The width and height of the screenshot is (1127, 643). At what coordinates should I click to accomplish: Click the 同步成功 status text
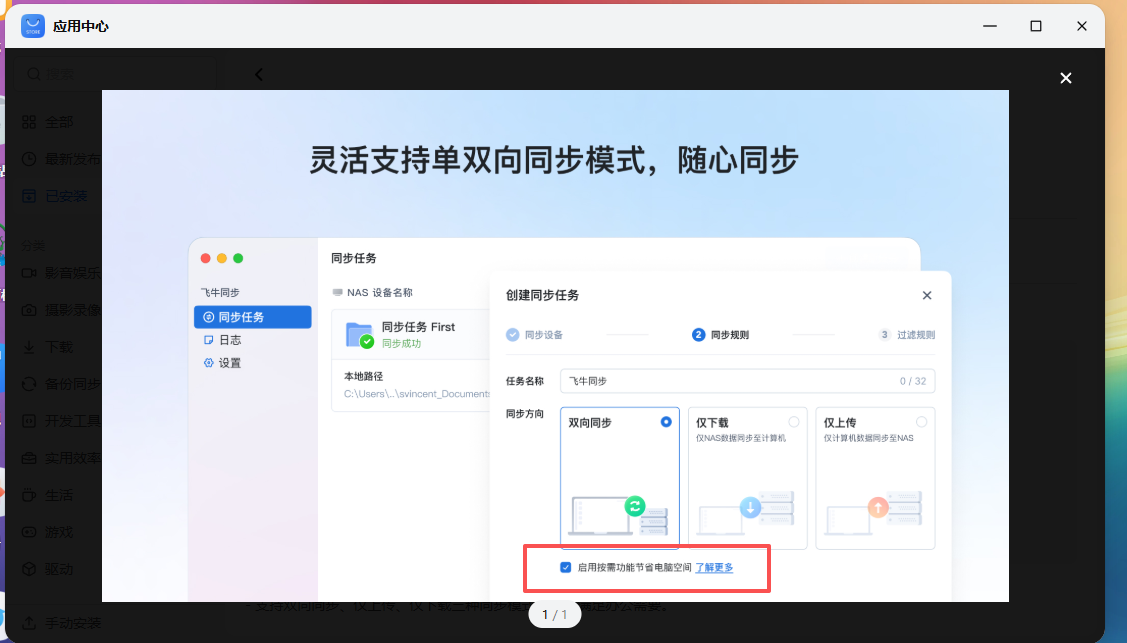click(x=401, y=343)
